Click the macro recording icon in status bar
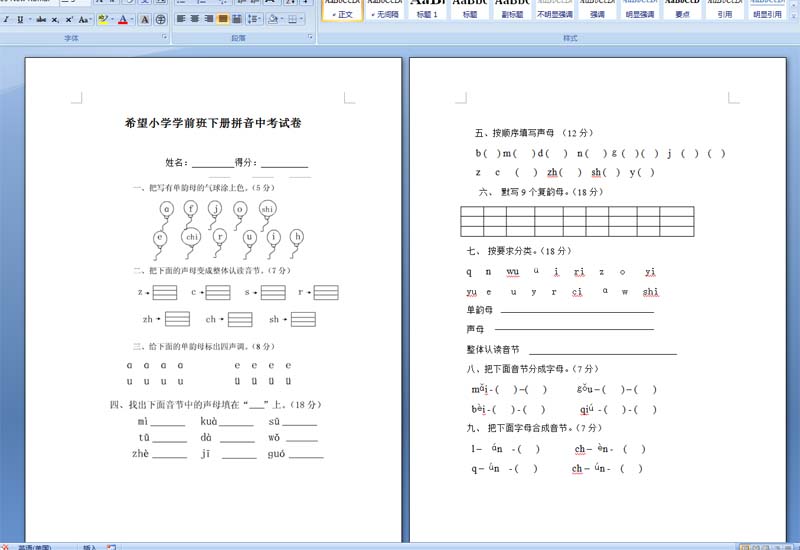 point(111,547)
